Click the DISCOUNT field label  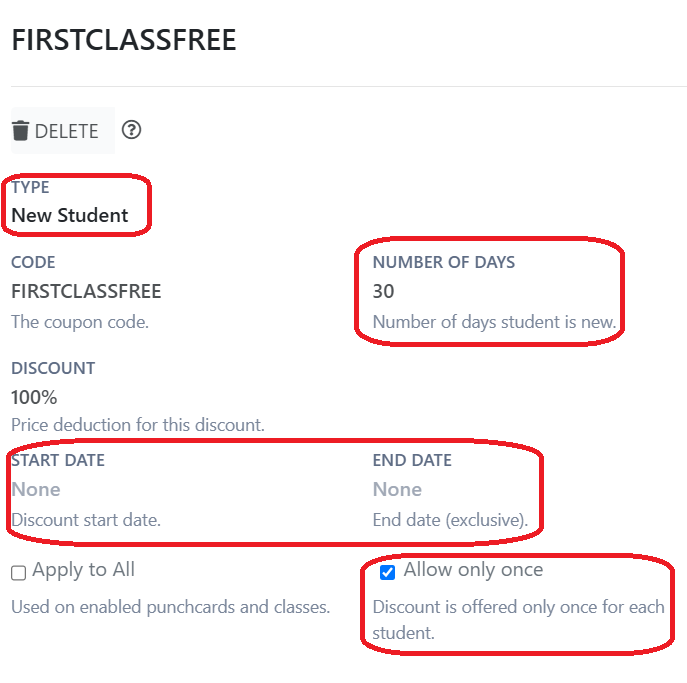pyautogui.click(x=53, y=368)
